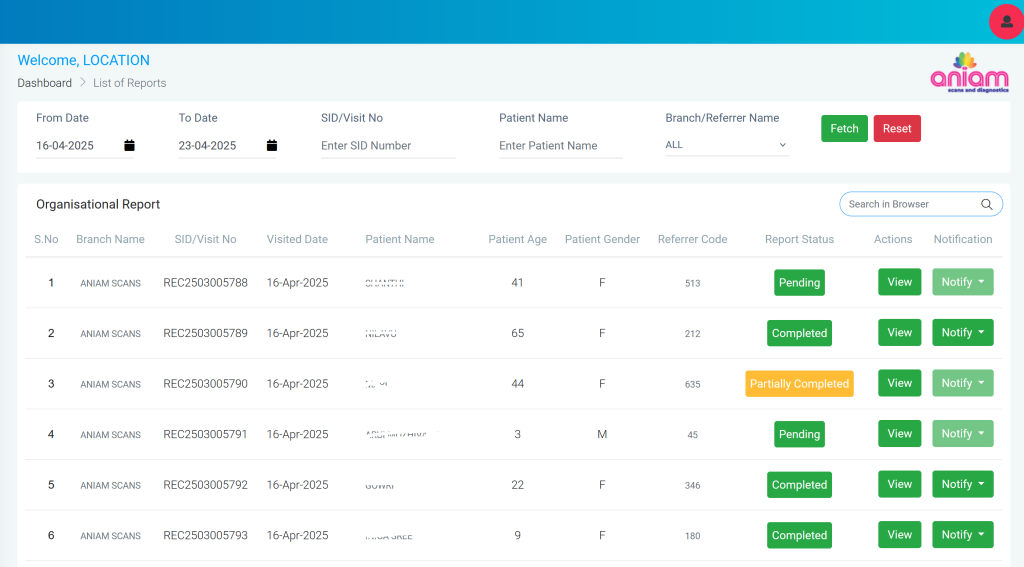1024x567 pixels.
Task: Open Notify dropdown for REC2503005793
Action: pos(962,535)
